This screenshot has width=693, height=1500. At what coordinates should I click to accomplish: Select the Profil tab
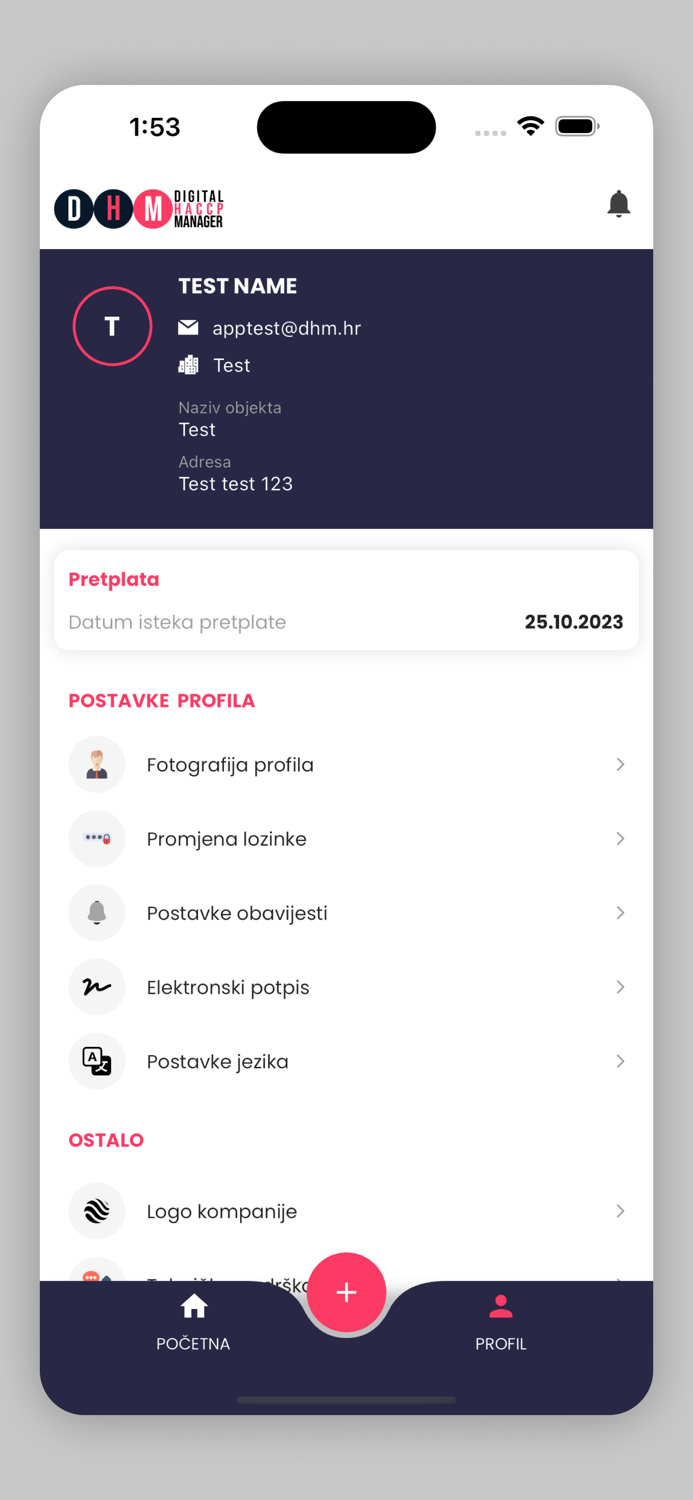click(x=500, y=1322)
